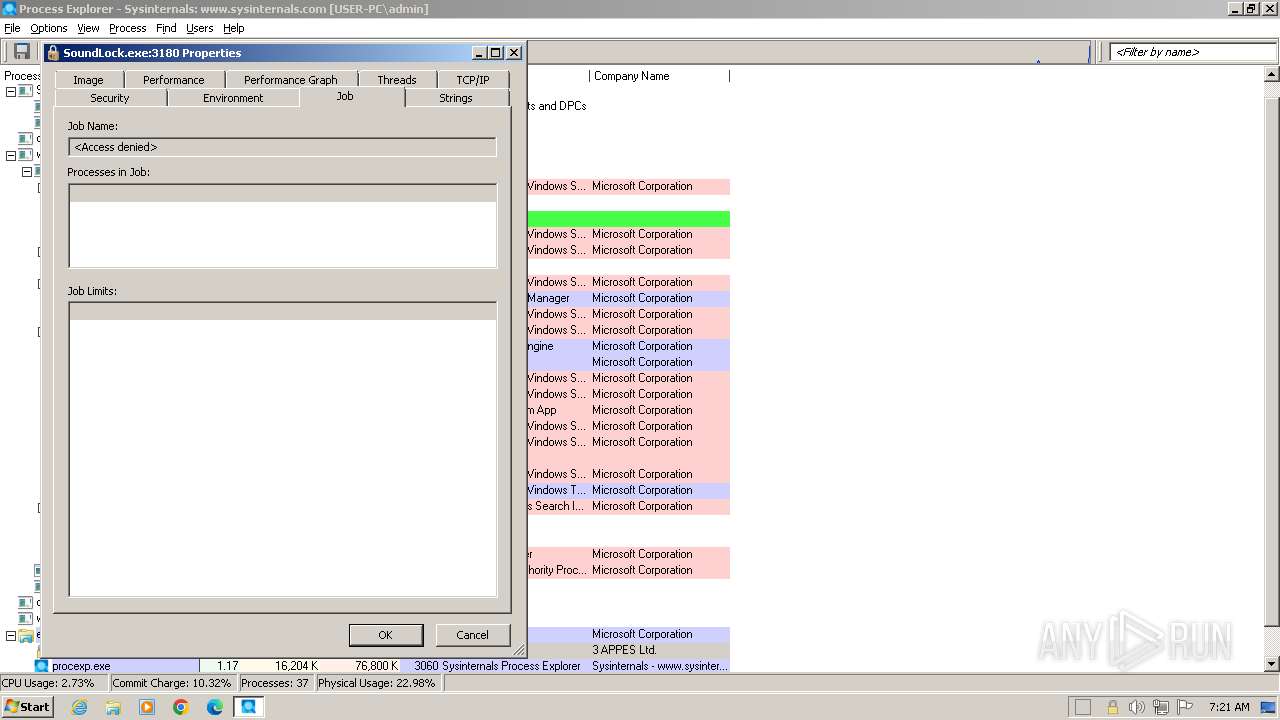The width and height of the screenshot is (1280, 720).
Task: Open the Find menu
Action: 166,28
